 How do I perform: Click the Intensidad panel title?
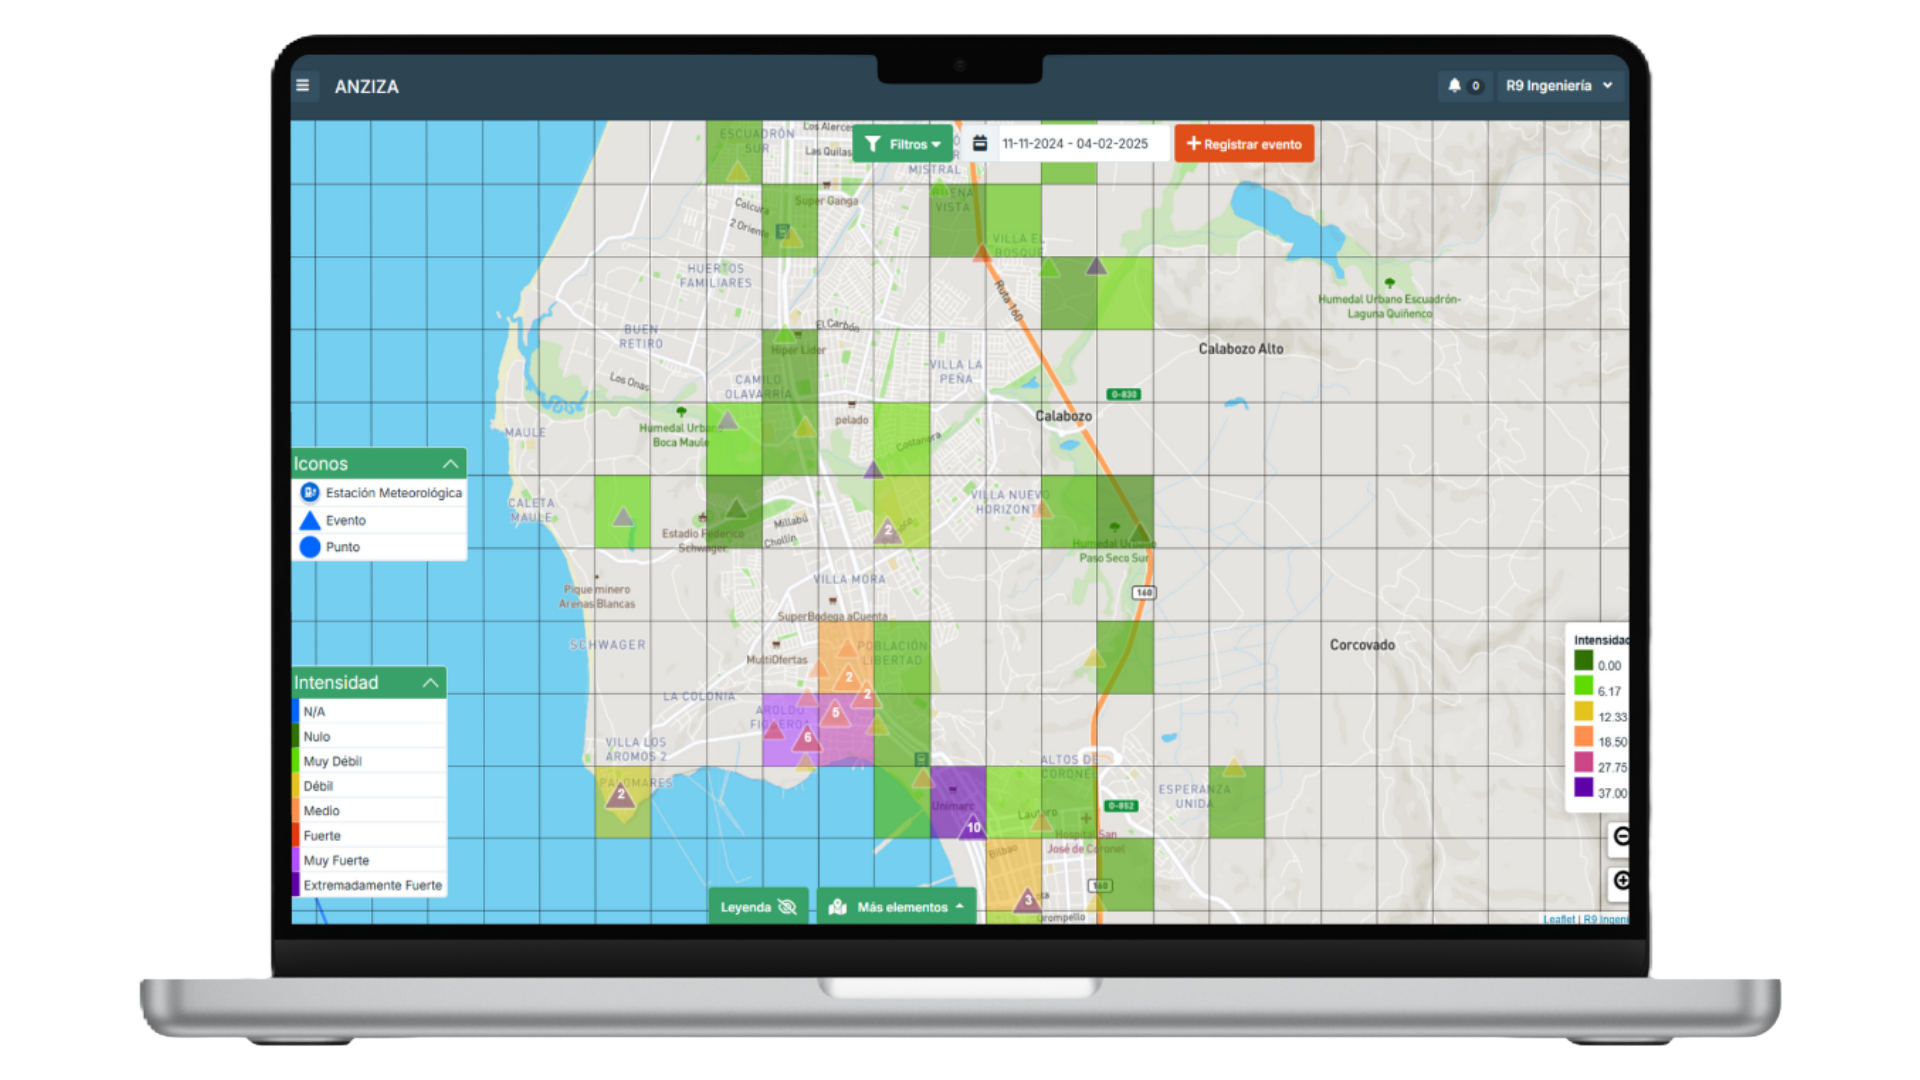336,683
